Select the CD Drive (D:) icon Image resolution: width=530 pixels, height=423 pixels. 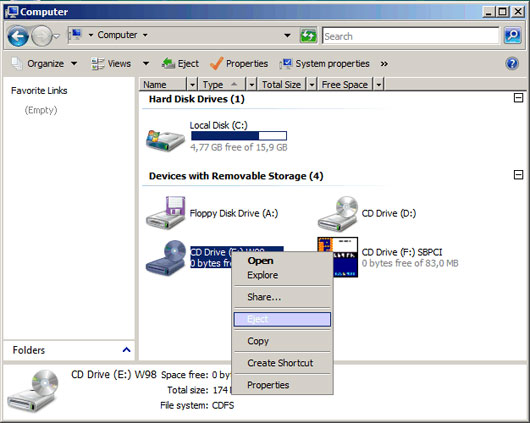click(337, 214)
